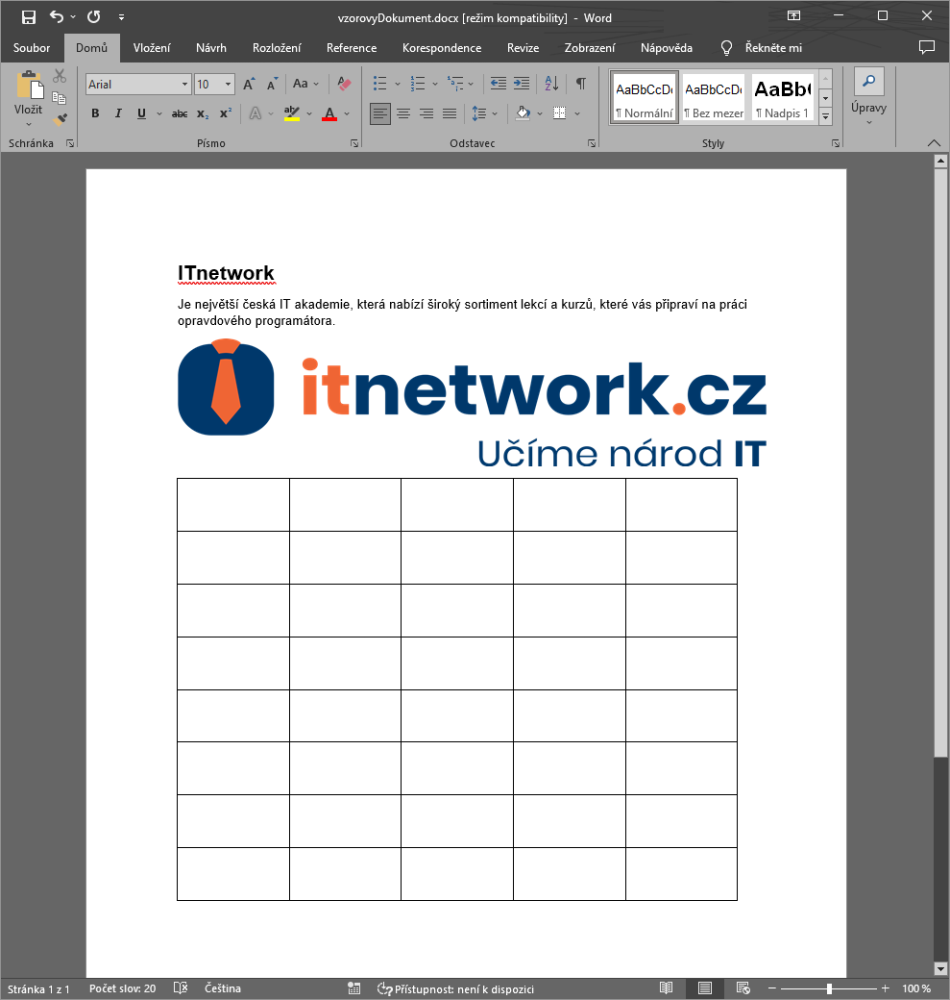
Task: Open ribbon display options icon
Action: click(x=794, y=16)
